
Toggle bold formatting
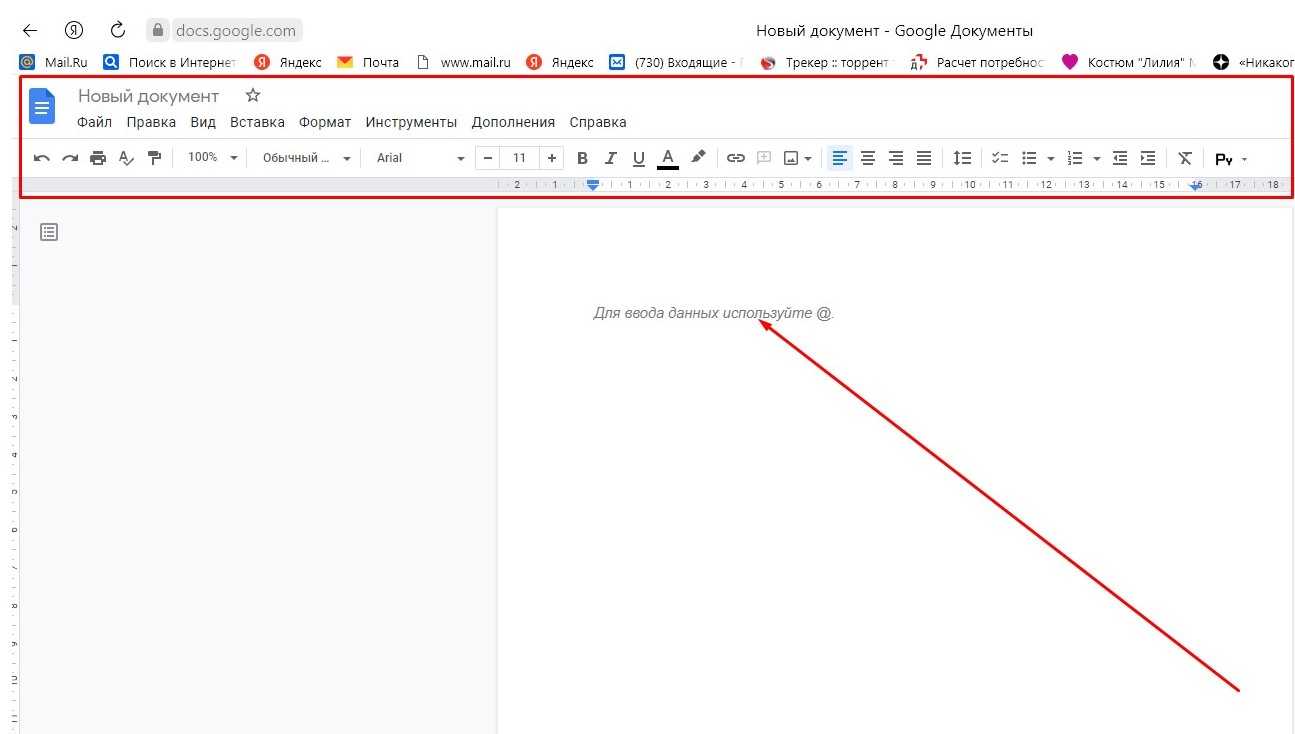(x=583, y=158)
